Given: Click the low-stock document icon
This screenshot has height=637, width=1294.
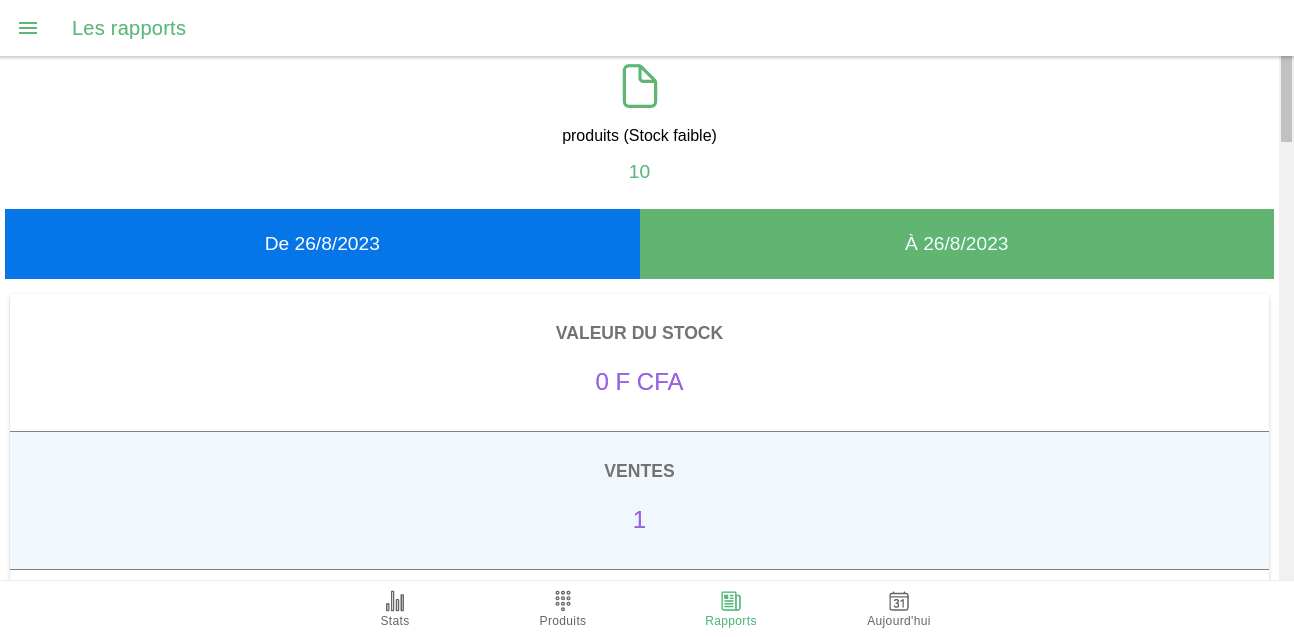Looking at the screenshot, I should pos(640,86).
